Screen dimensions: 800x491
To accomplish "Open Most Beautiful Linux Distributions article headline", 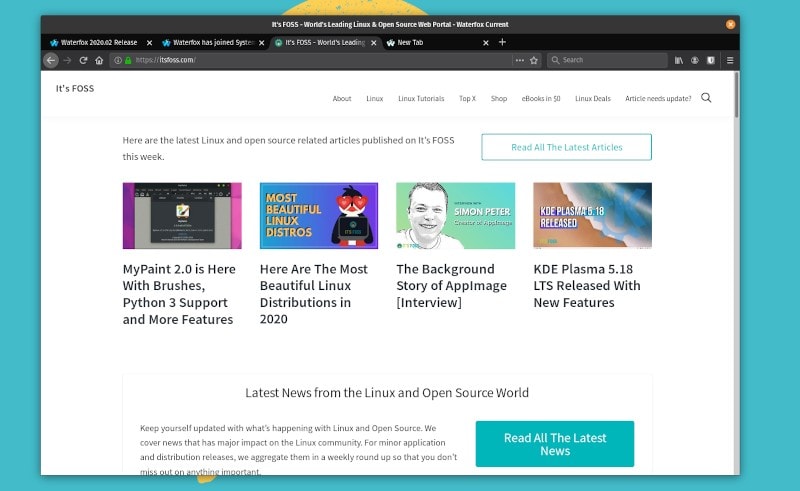I will [x=314, y=294].
